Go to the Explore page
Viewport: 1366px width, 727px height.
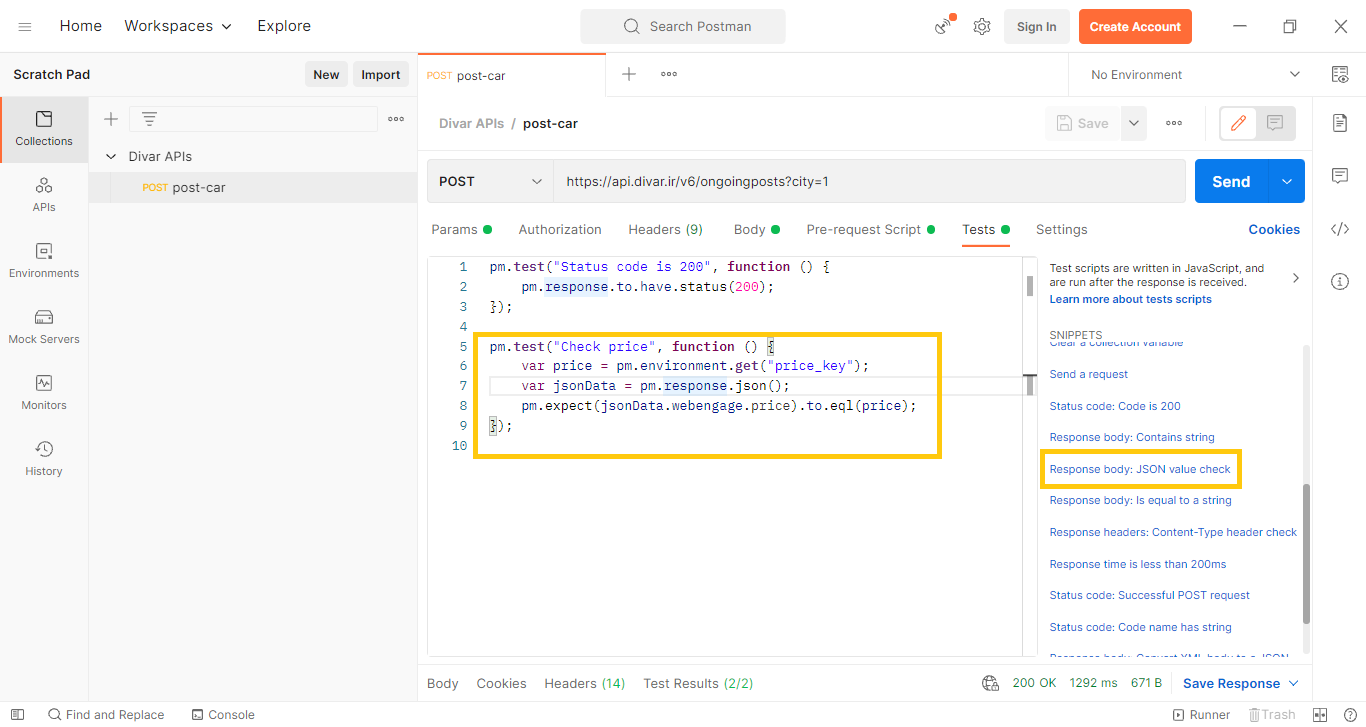click(x=284, y=26)
